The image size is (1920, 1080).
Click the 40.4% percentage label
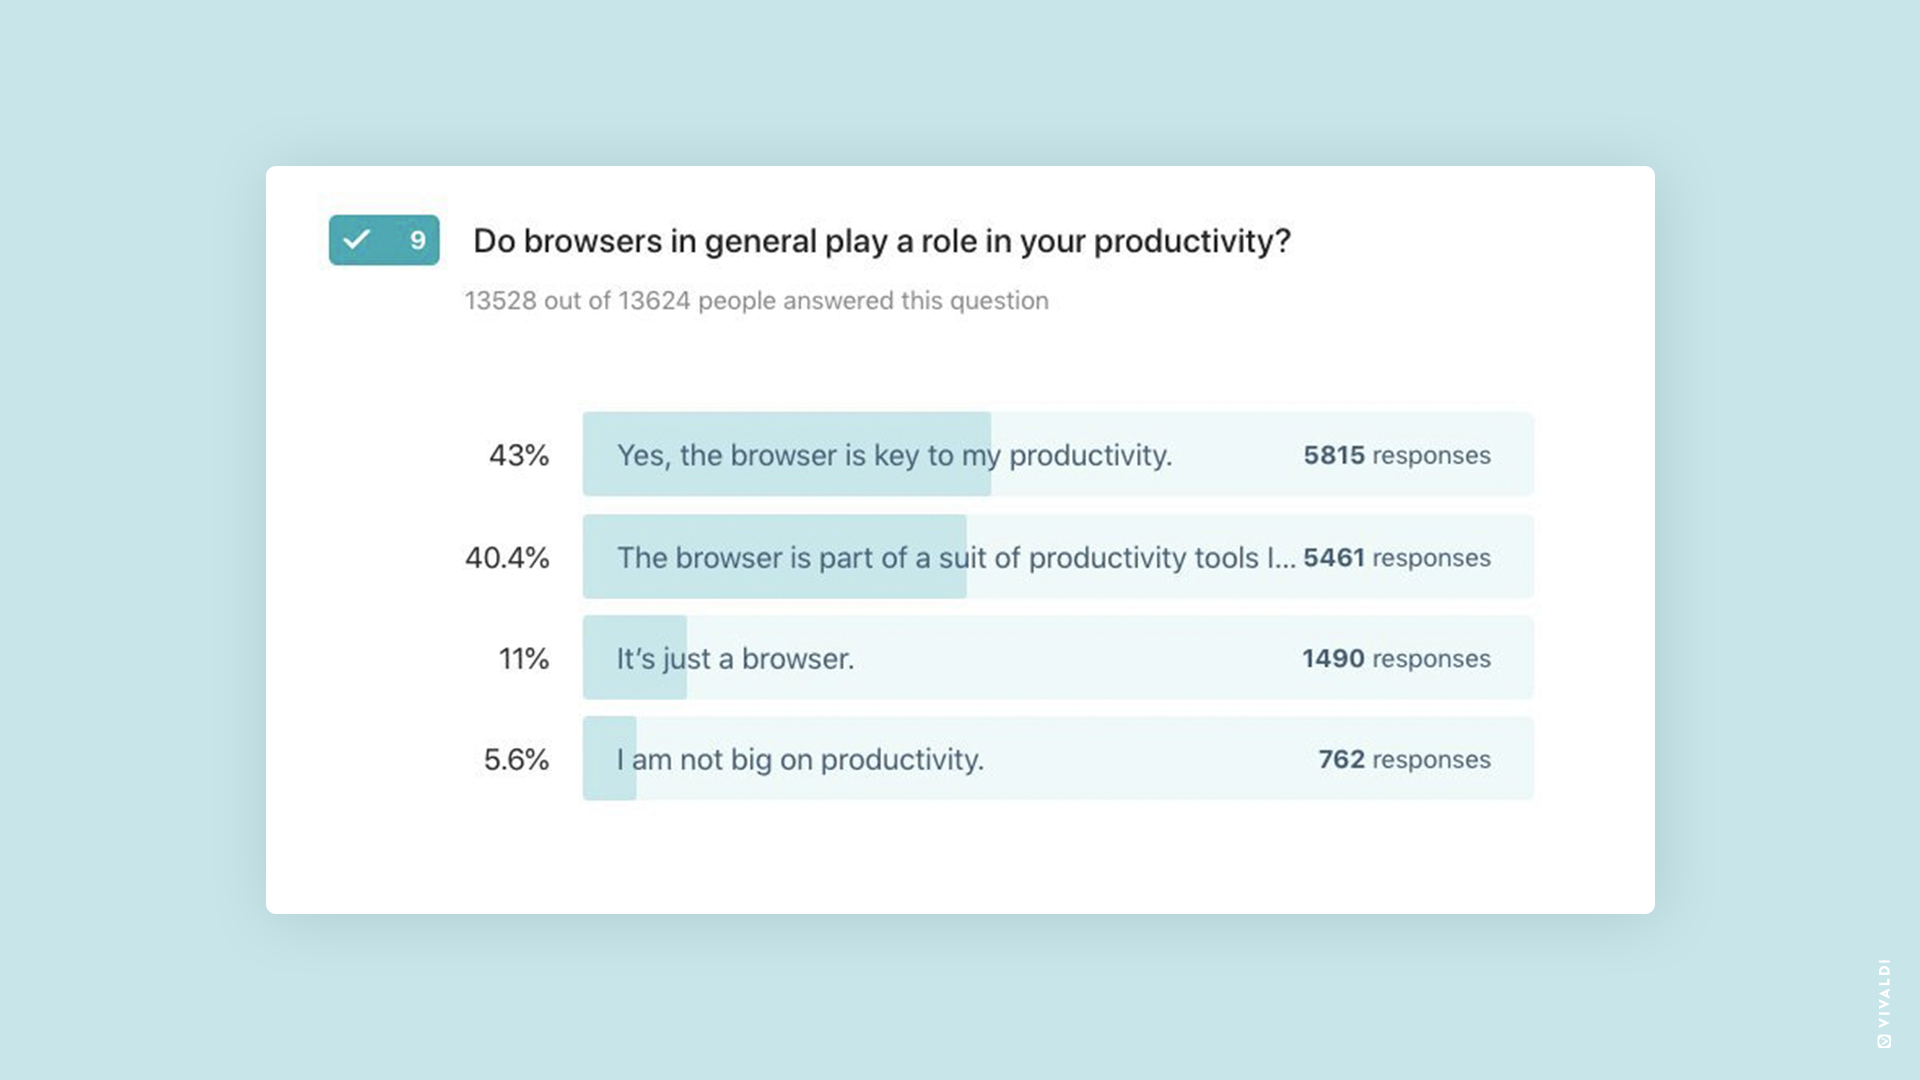coord(507,558)
